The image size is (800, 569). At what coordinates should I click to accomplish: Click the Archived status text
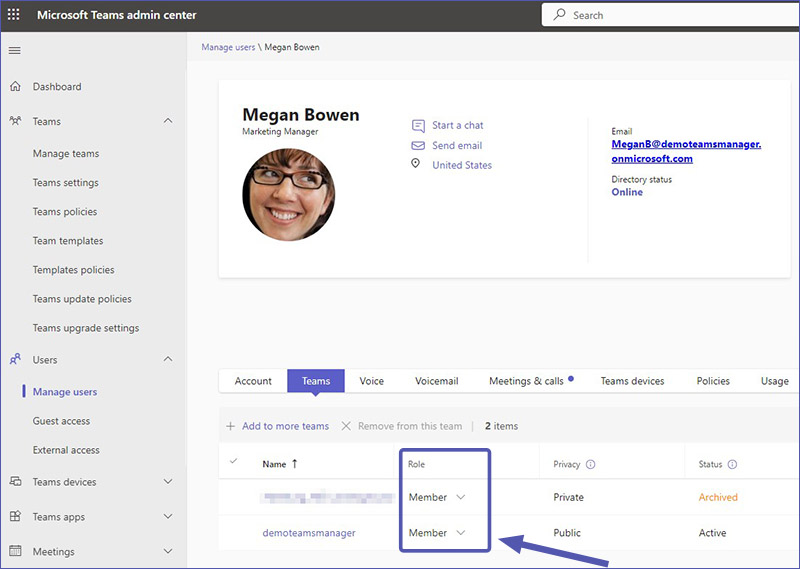pyautogui.click(x=718, y=497)
